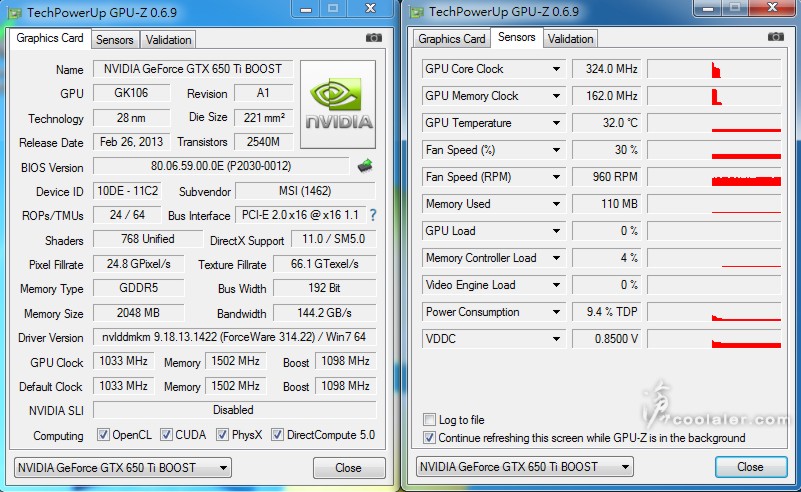Click the Name field showing GTX 650 Ti BOOST

193,69
